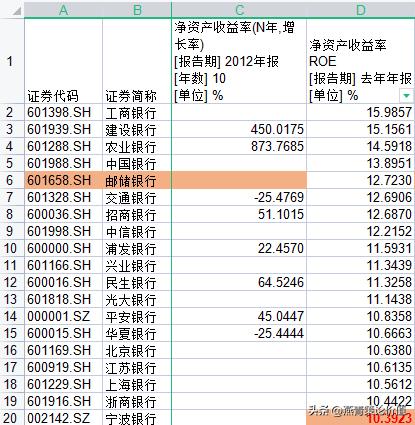Select cell 上海银行

(x=137, y=384)
